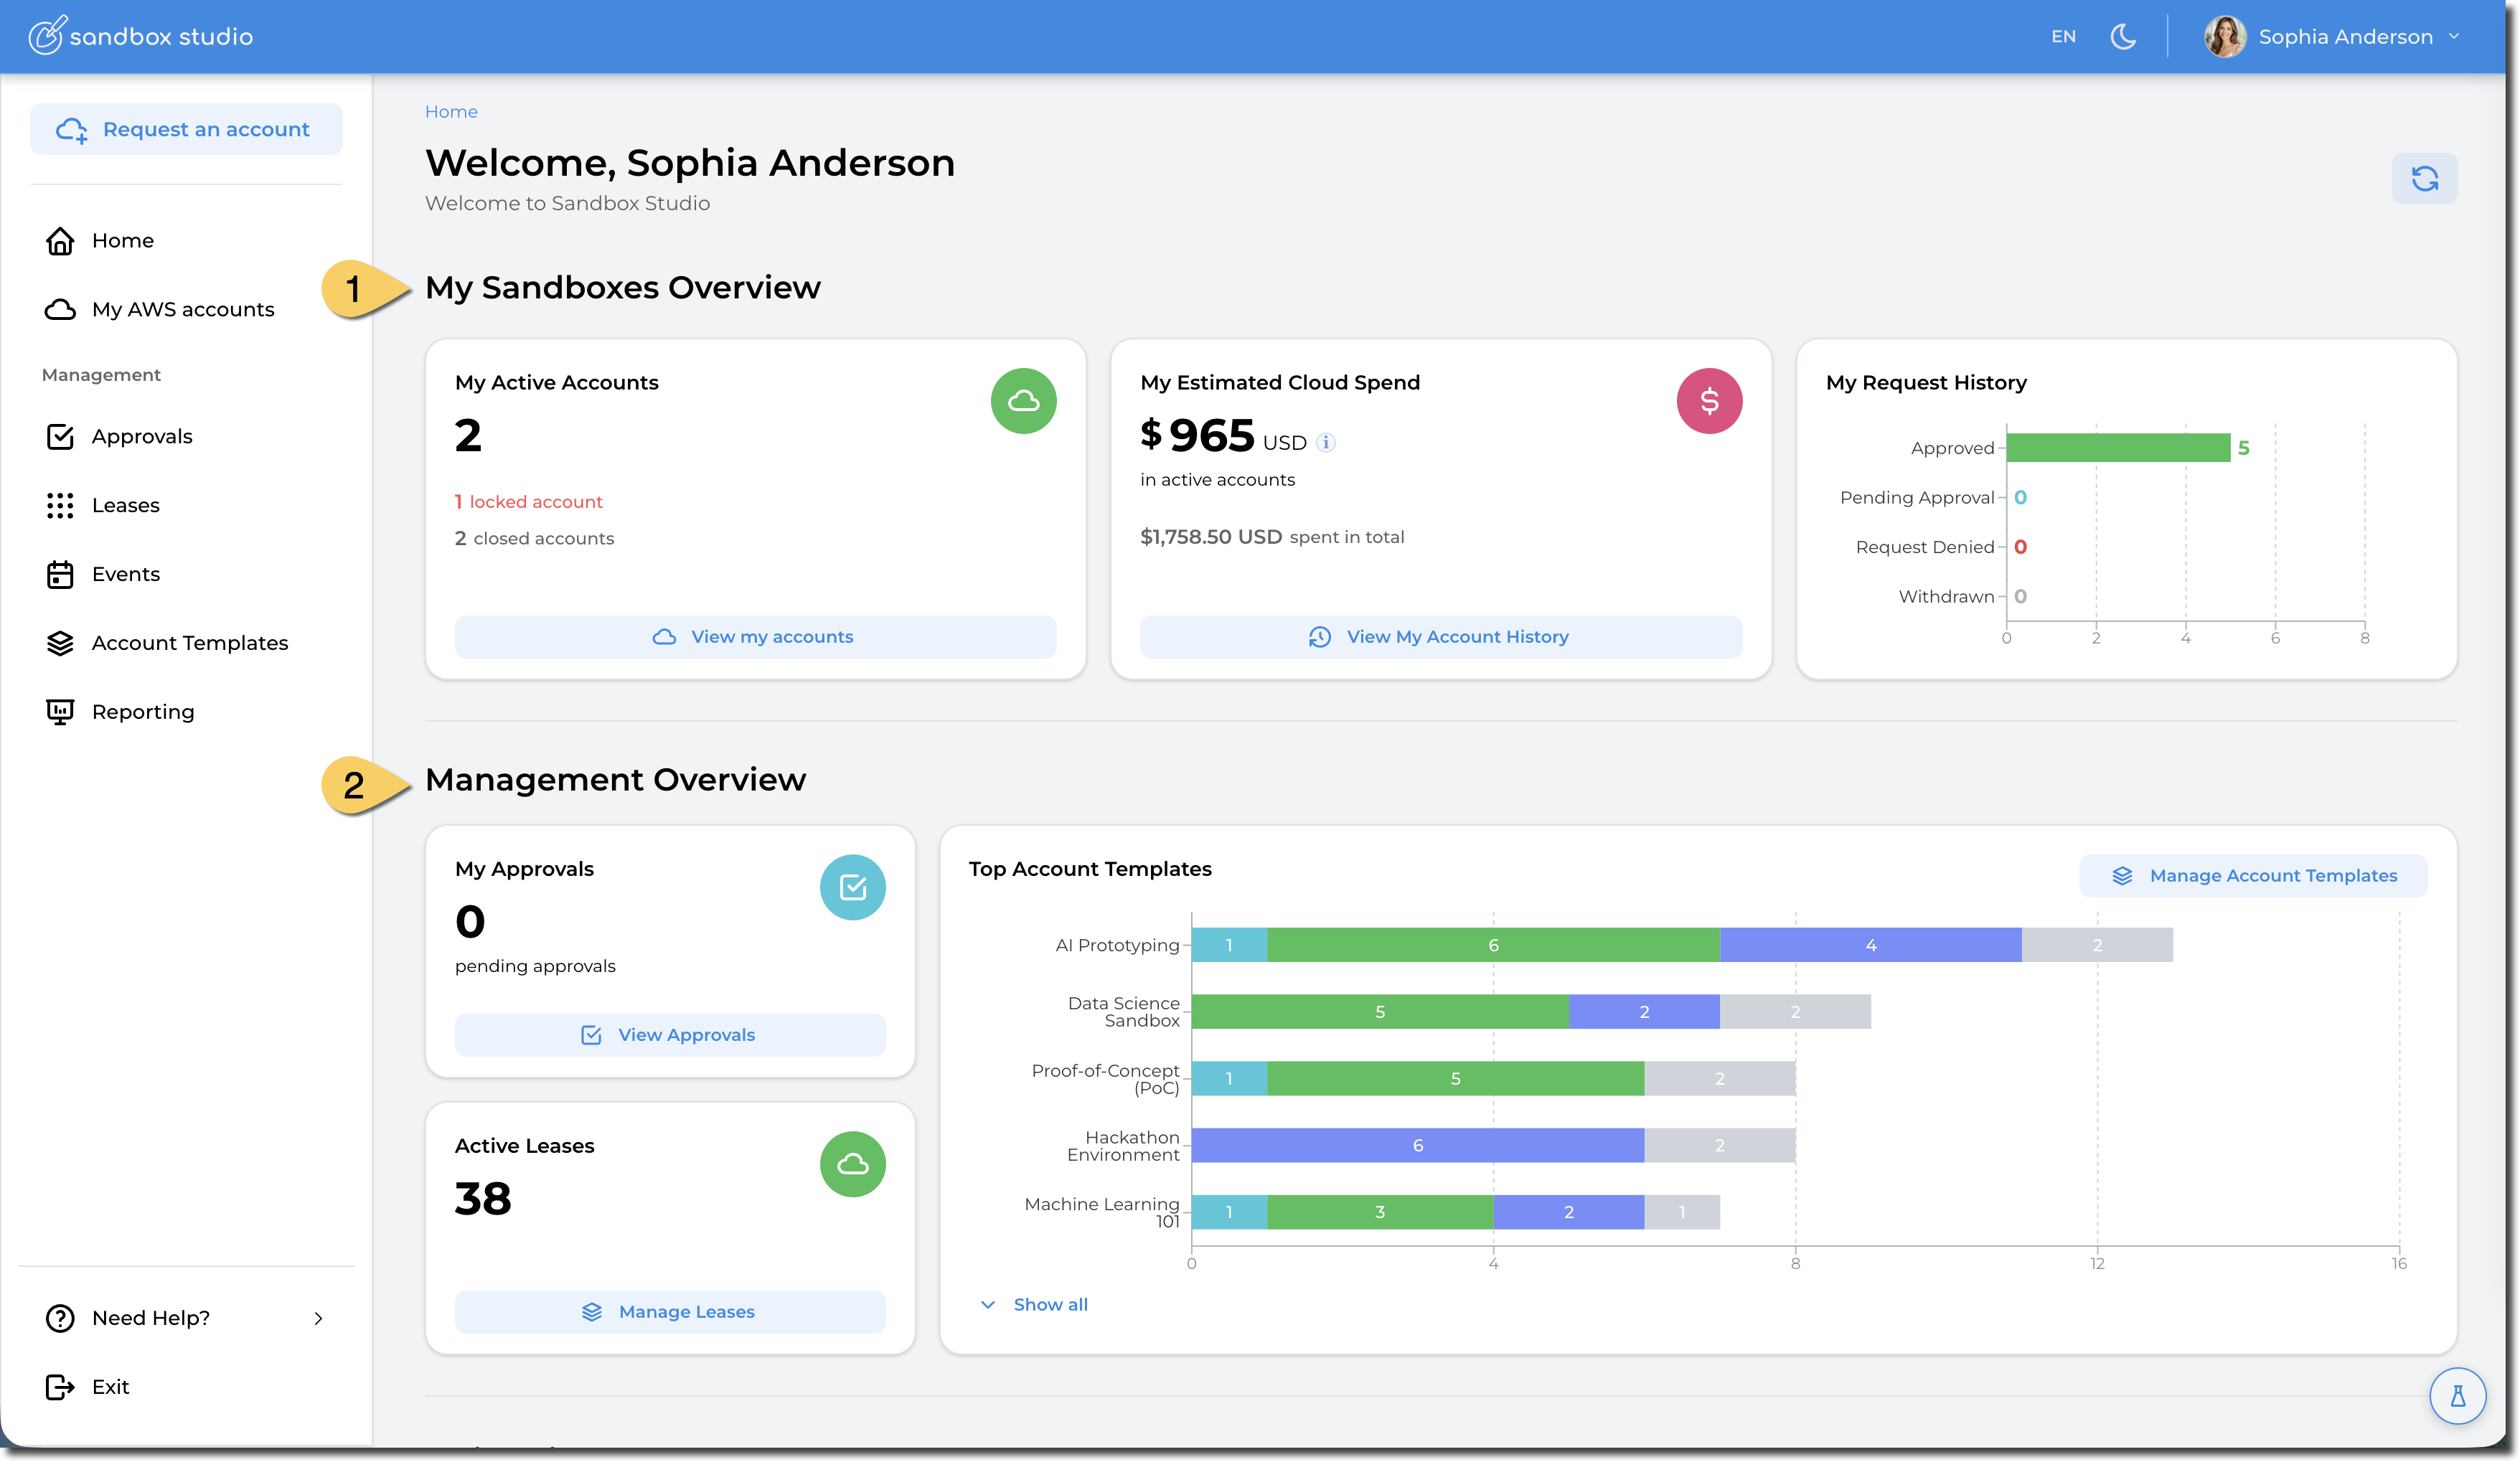Open Leases in the sidebar
This screenshot has width=2520, height=1462.
pyautogui.click(x=125, y=505)
